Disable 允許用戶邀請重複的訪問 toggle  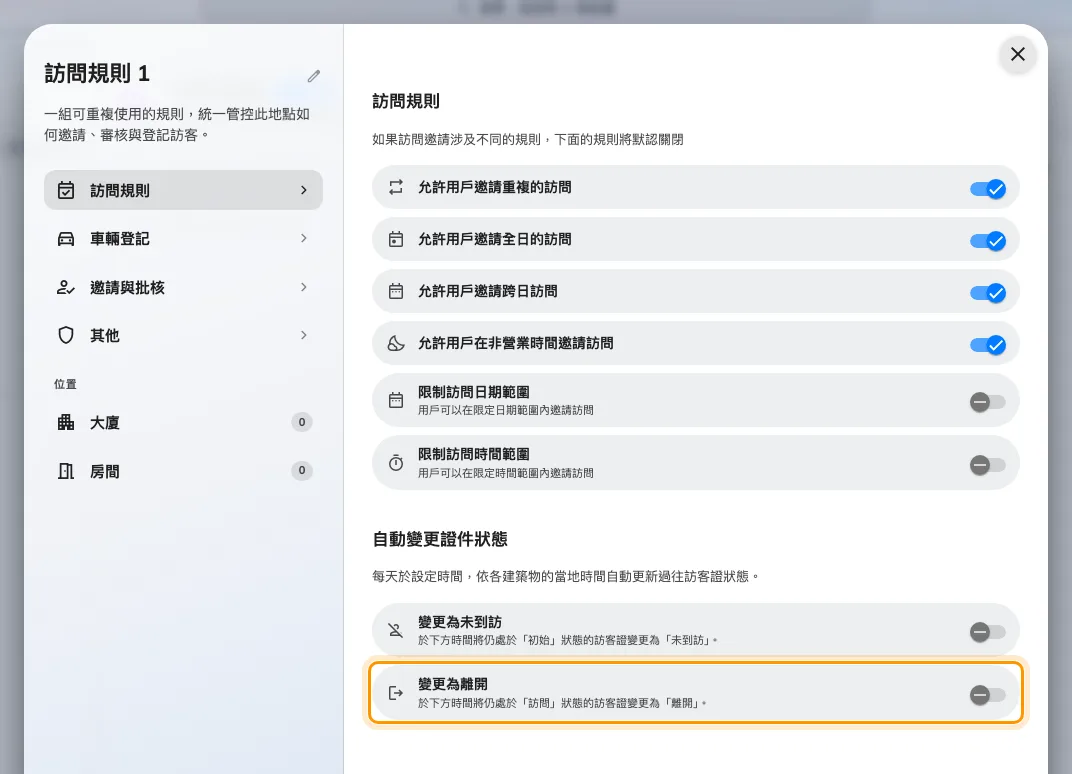point(988,189)
